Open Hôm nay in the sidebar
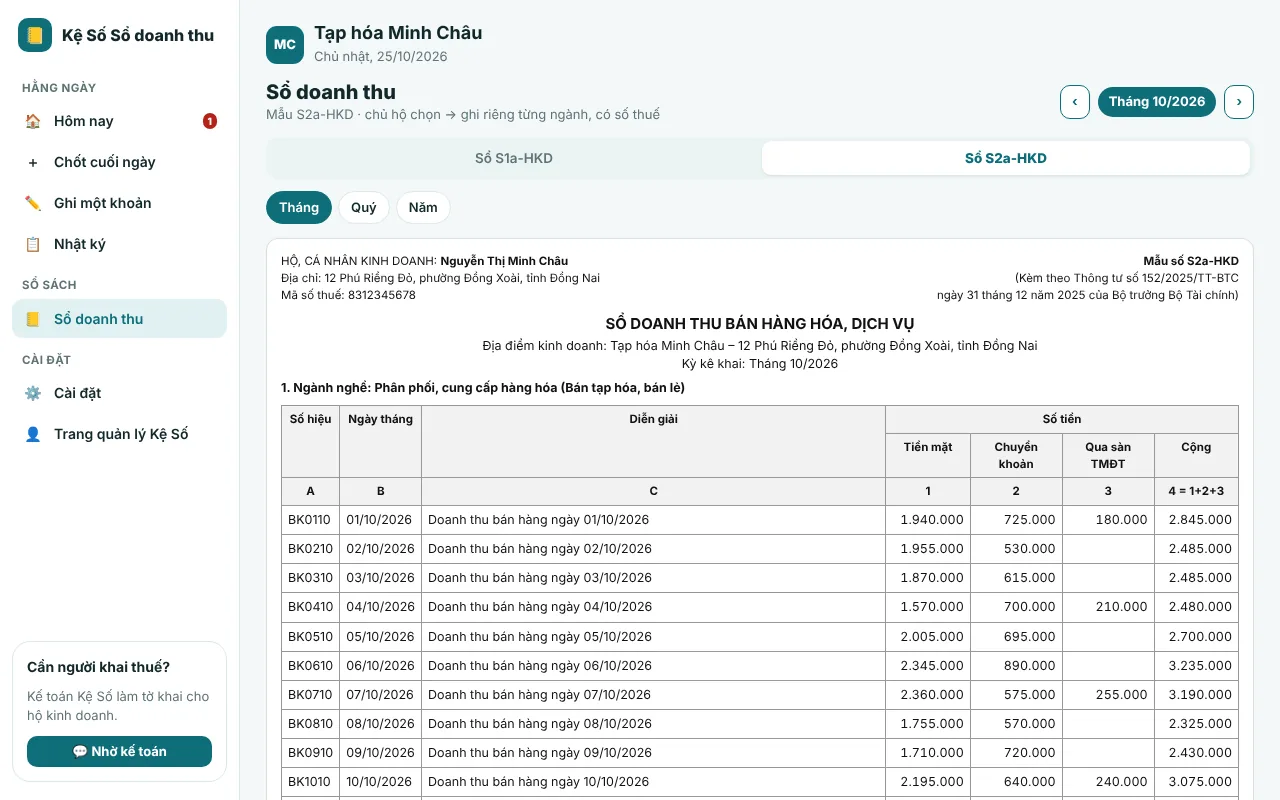Viewport: 1280px width, 800px height. tap(120, 121)
